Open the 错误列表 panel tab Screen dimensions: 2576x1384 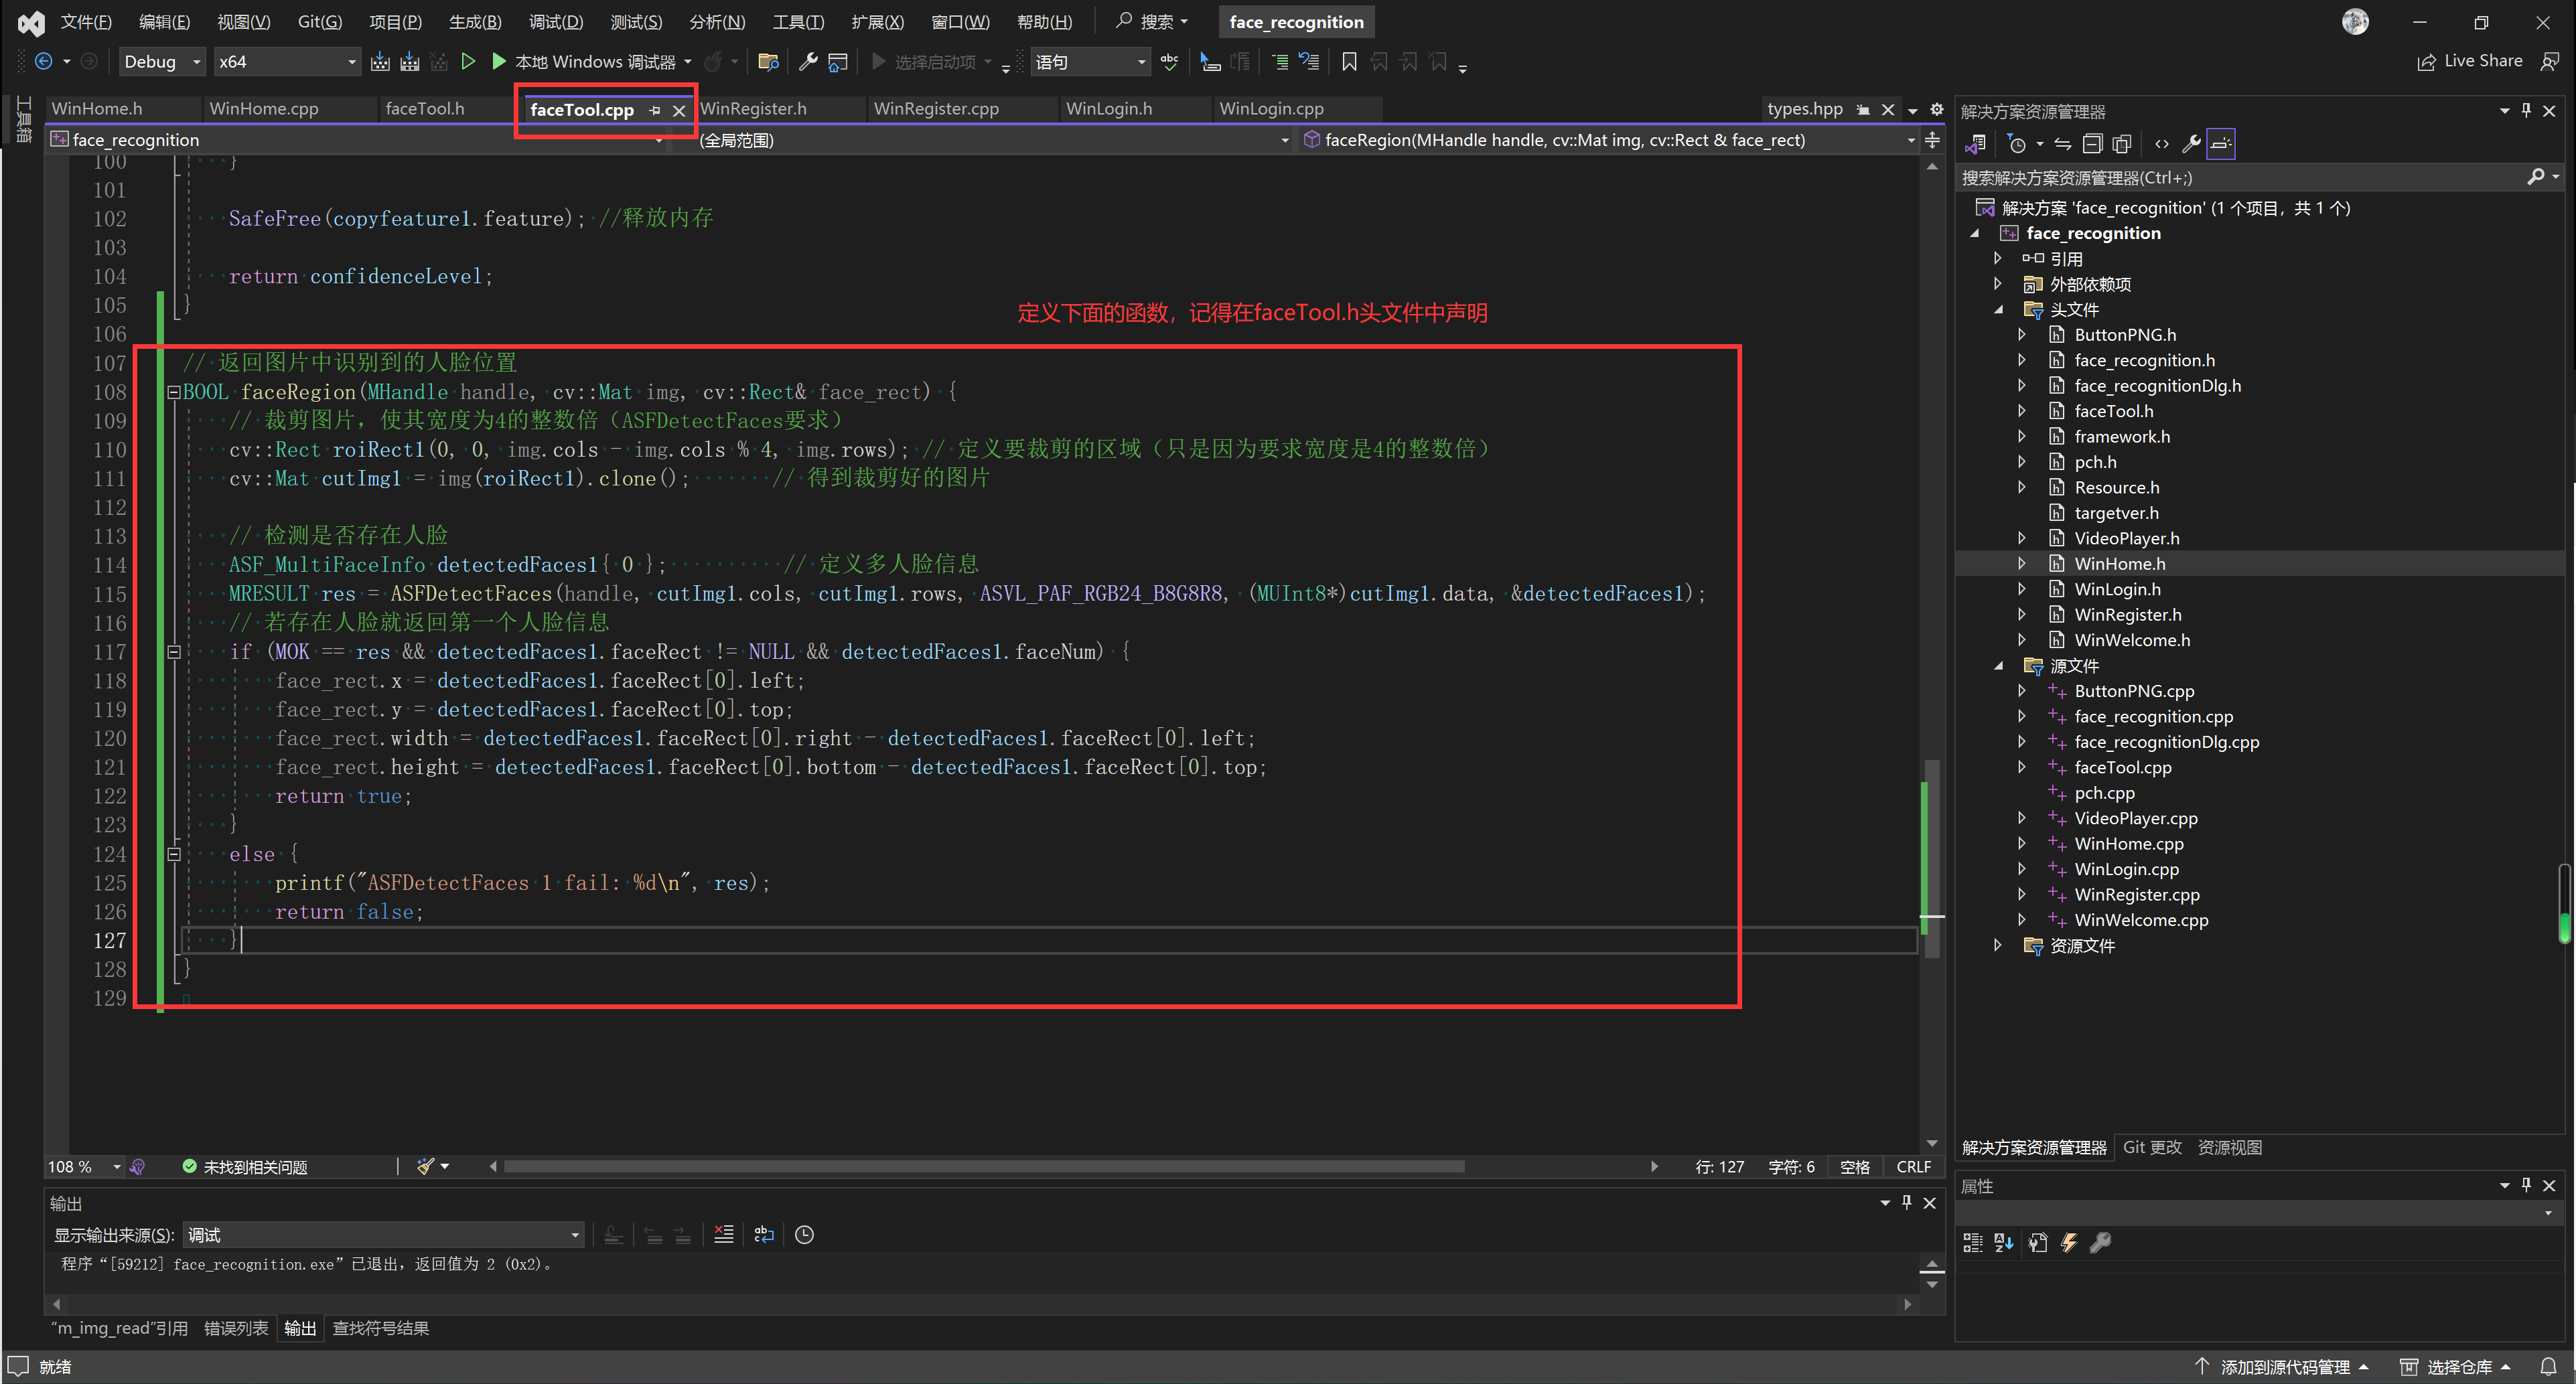(x=236, y=1328)
